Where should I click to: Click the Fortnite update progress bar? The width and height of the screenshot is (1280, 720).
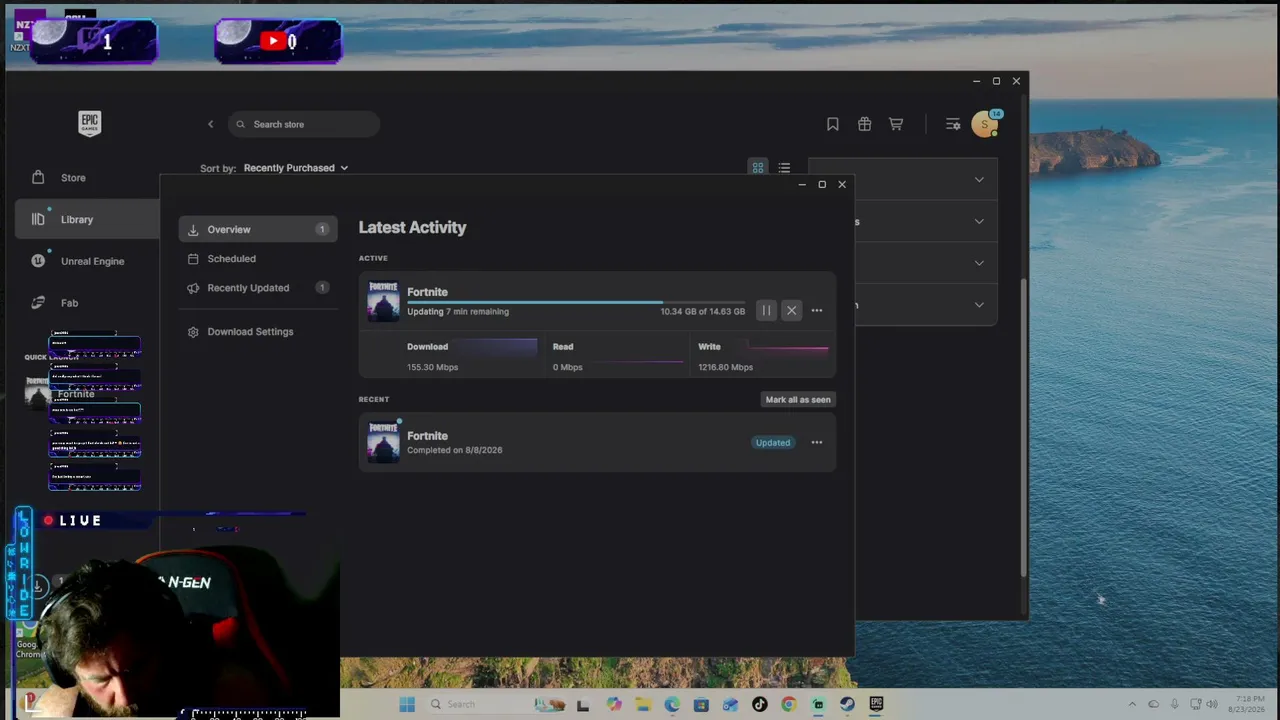576,301
